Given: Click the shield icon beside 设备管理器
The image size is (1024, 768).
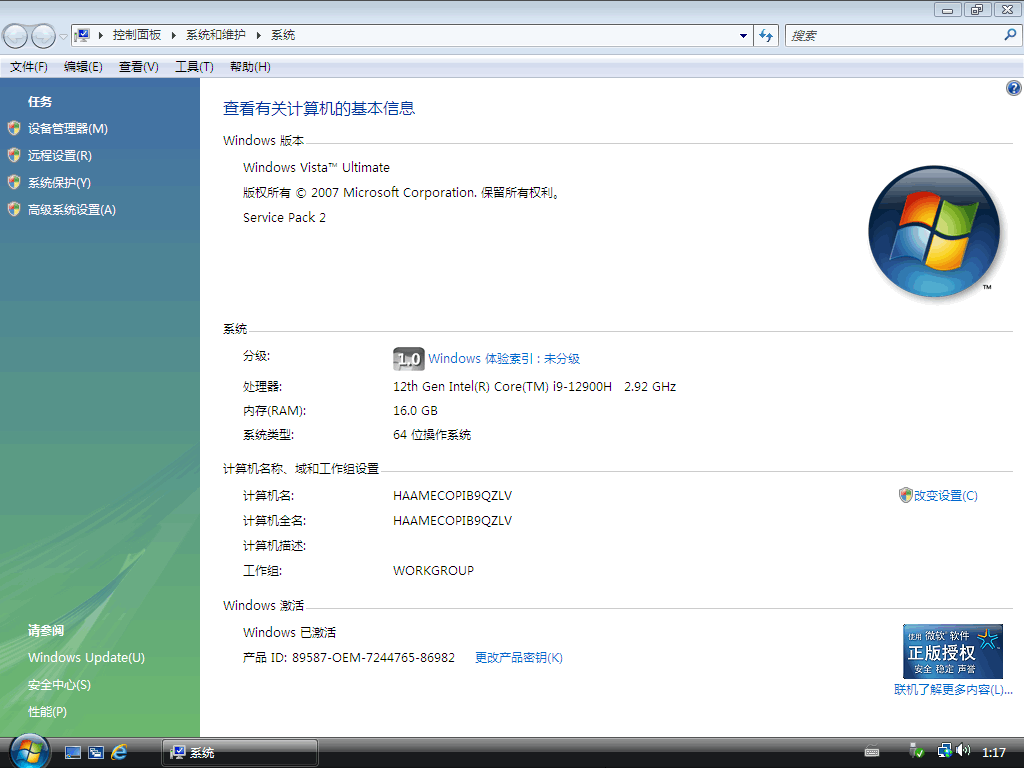Looking at the screenshot, I should pos(14,128).
